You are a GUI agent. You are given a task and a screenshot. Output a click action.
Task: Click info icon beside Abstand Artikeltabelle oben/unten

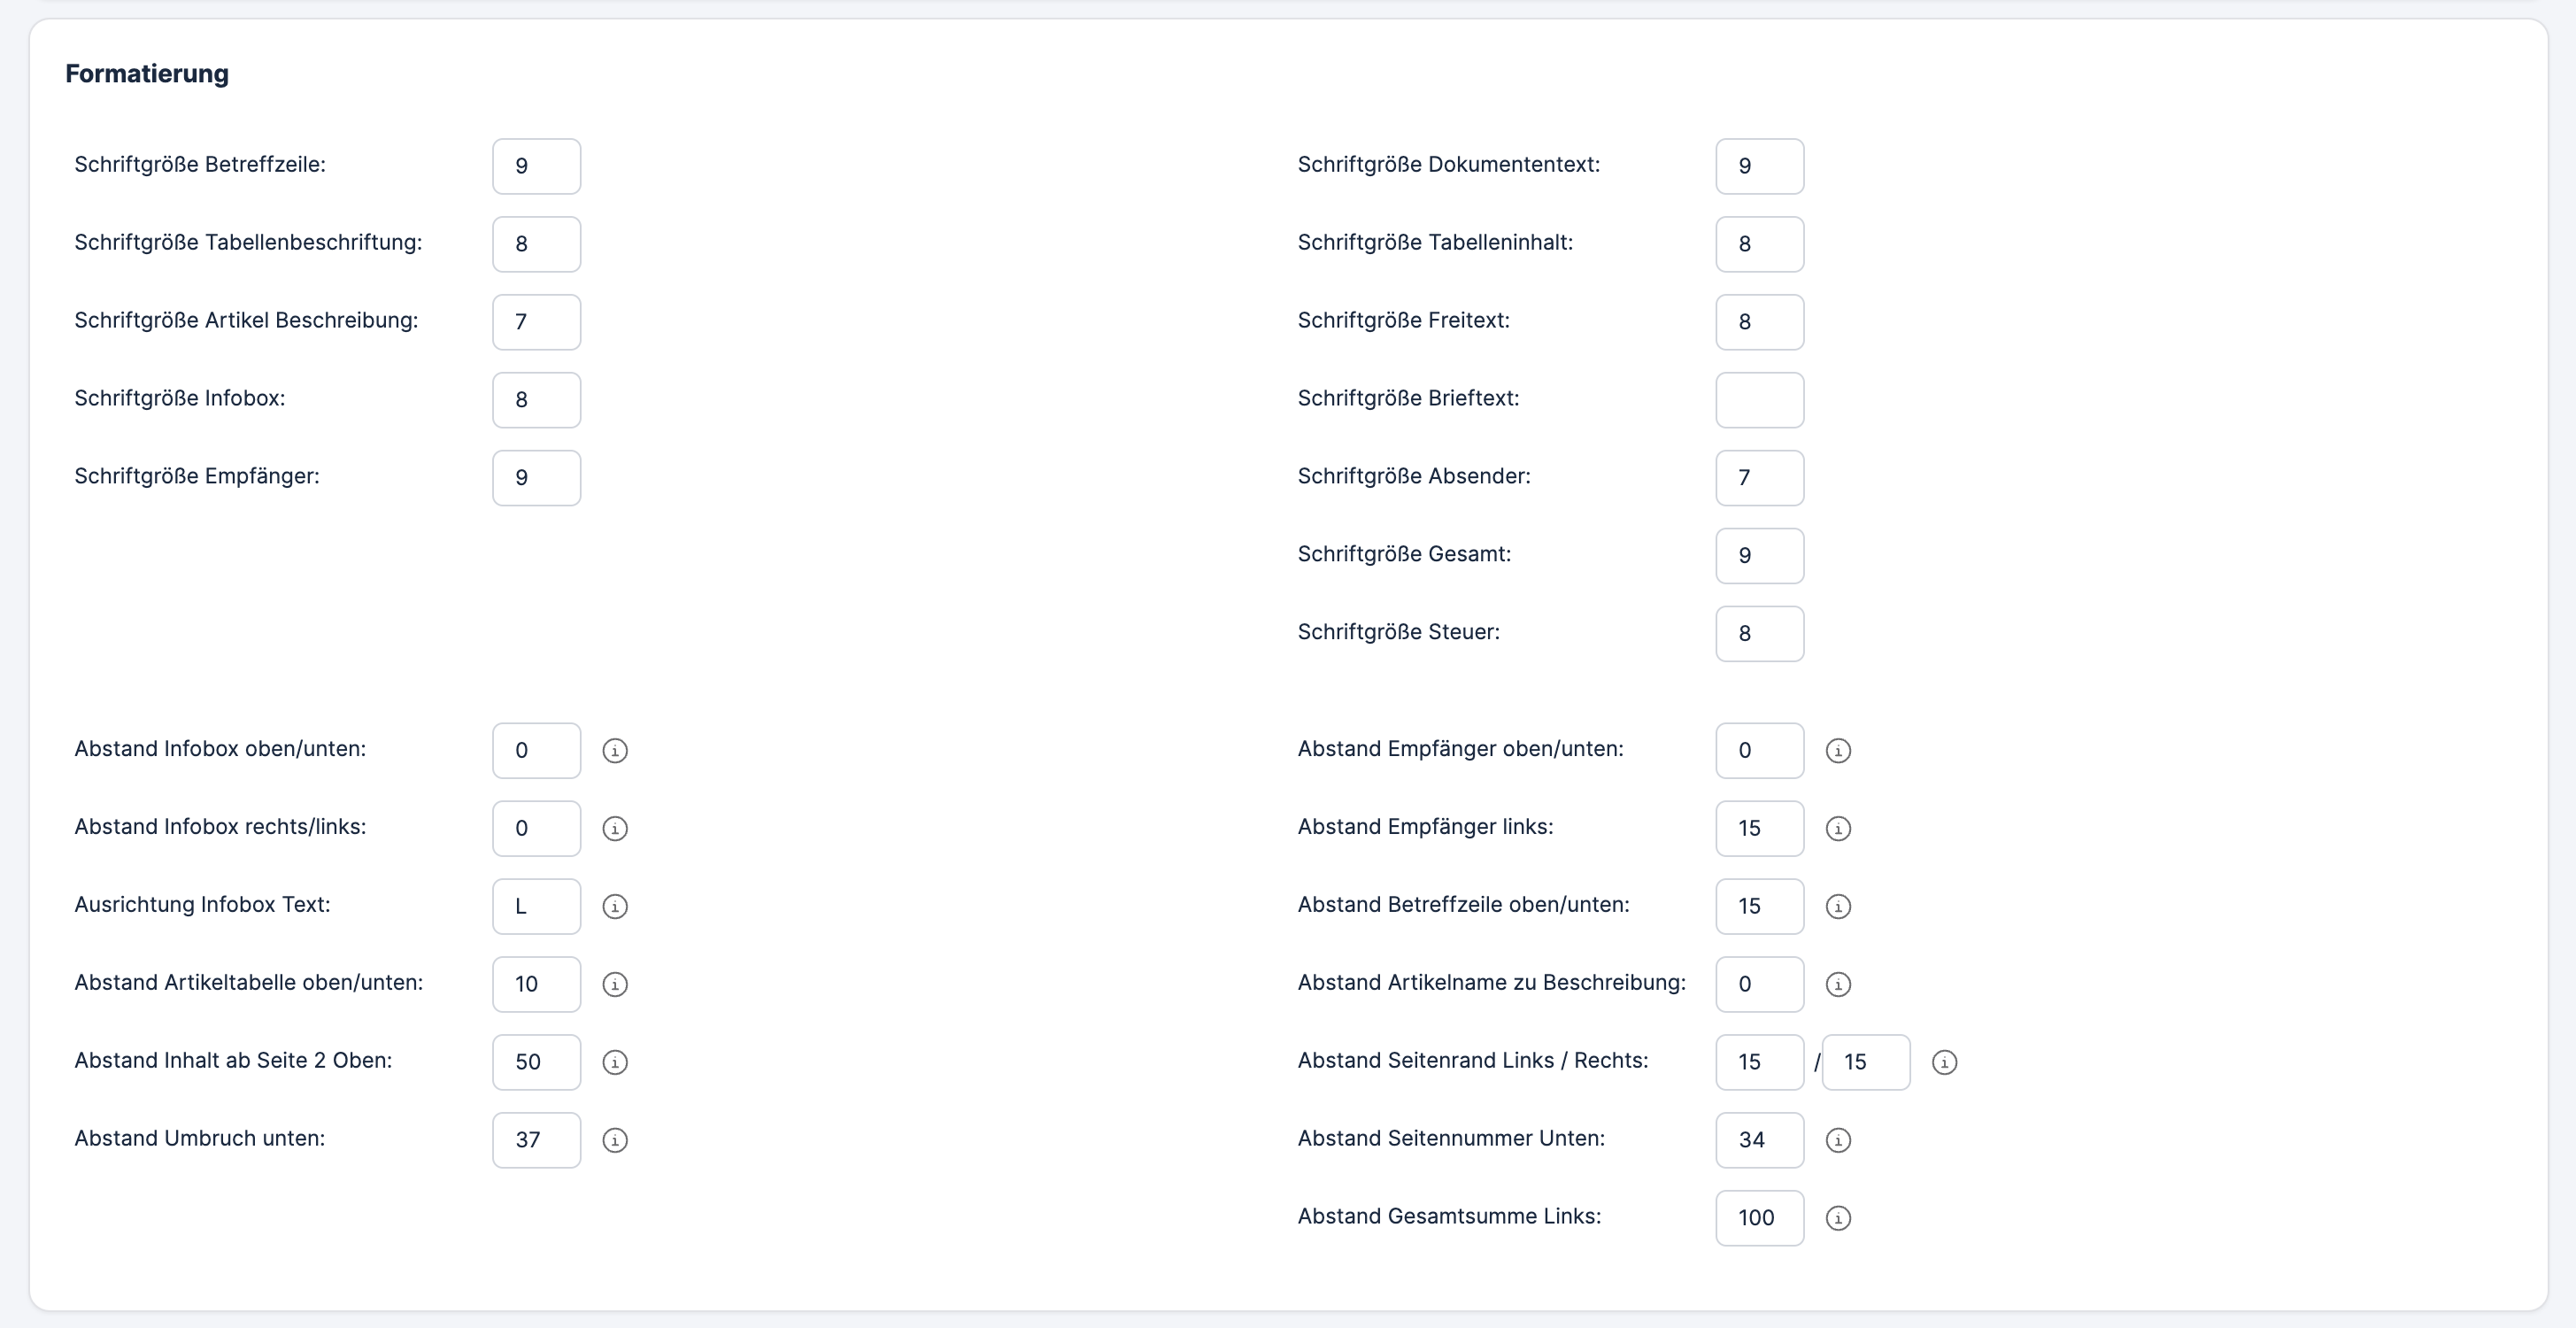click(x=615, y=984)
